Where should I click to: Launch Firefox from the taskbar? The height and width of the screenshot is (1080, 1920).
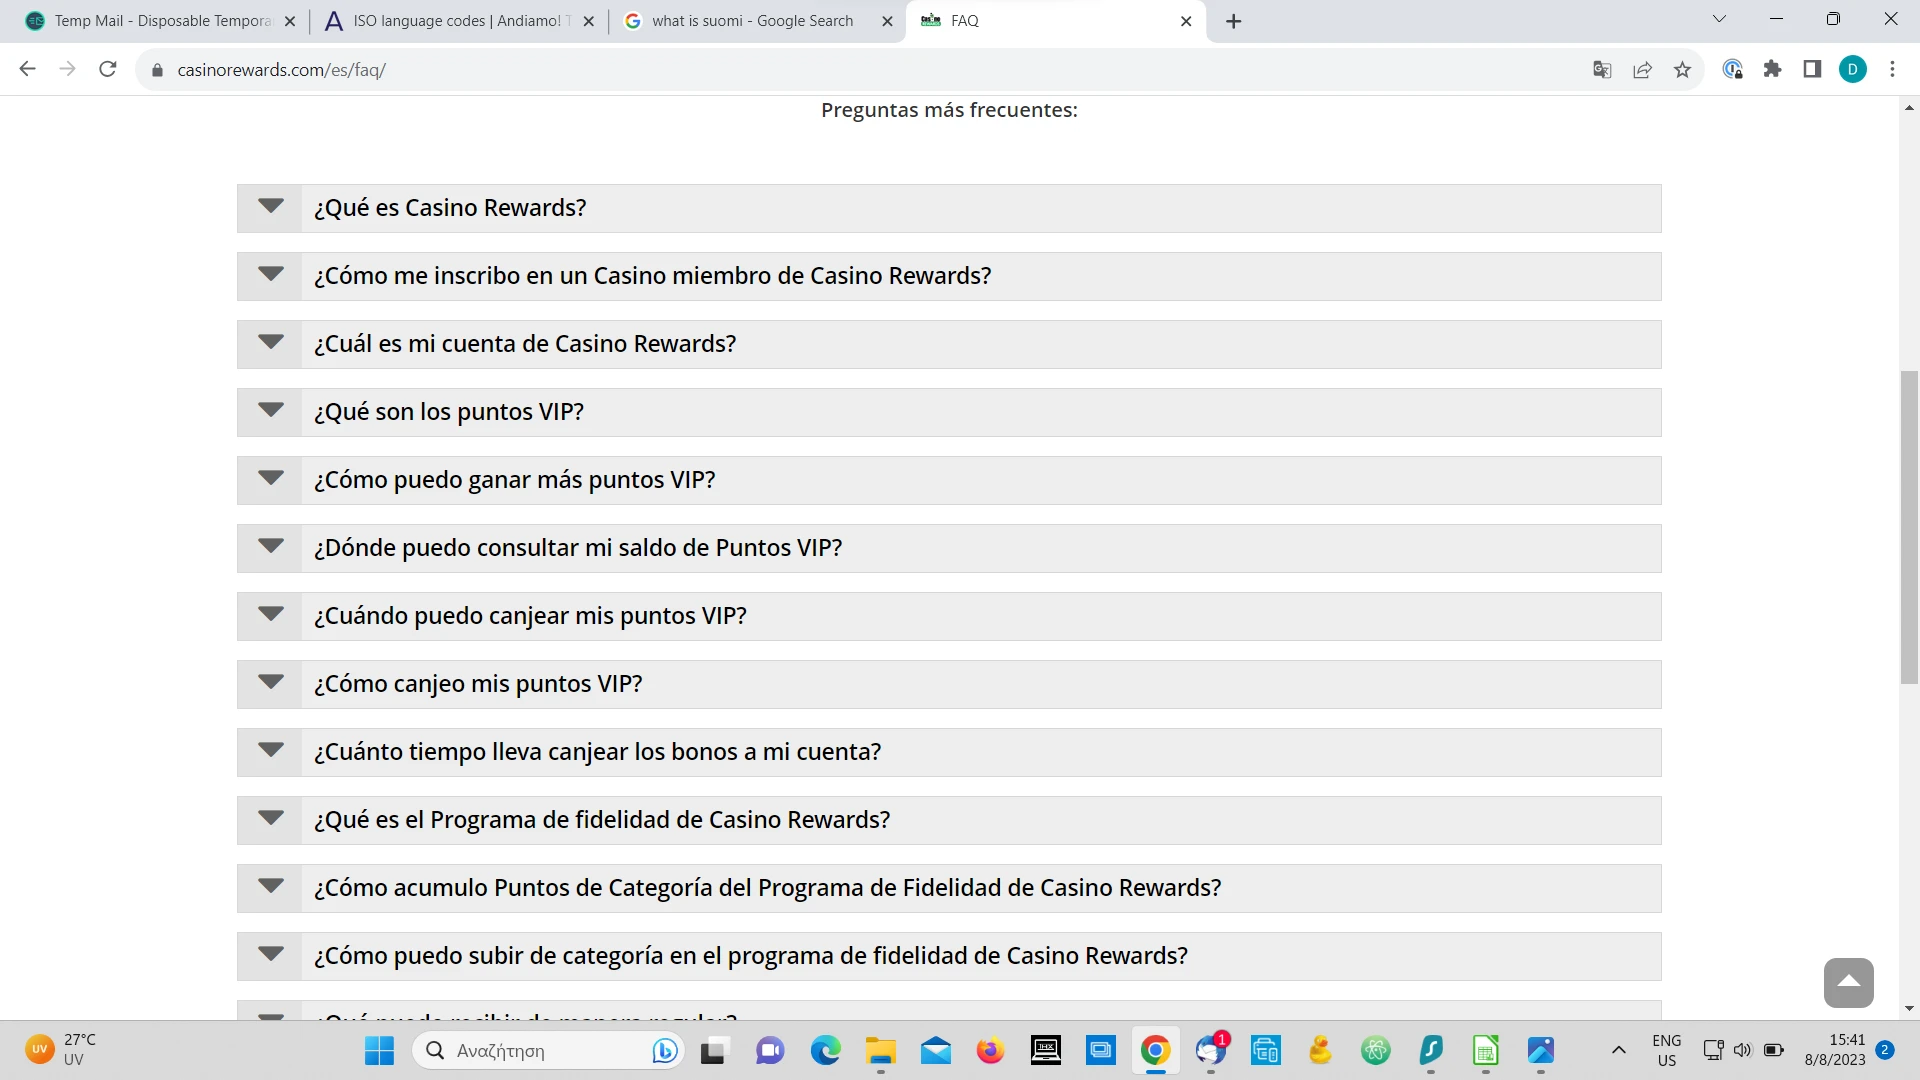pos(991,1051)
